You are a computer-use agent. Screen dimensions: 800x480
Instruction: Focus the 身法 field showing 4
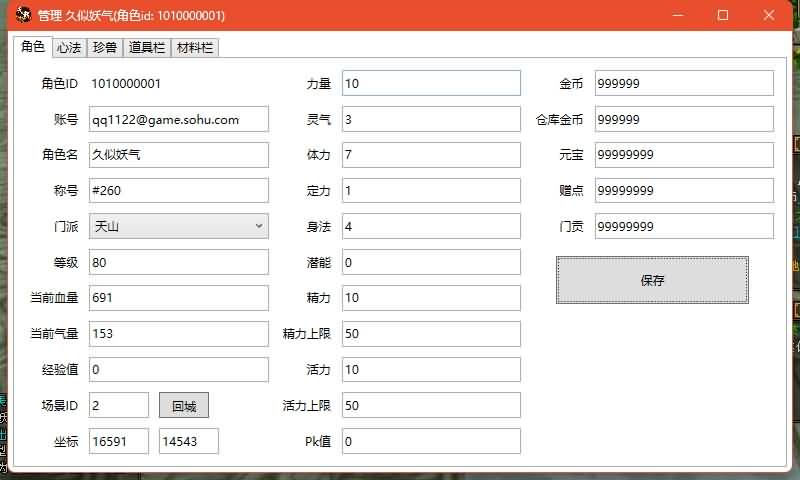[x=431, y=226]
